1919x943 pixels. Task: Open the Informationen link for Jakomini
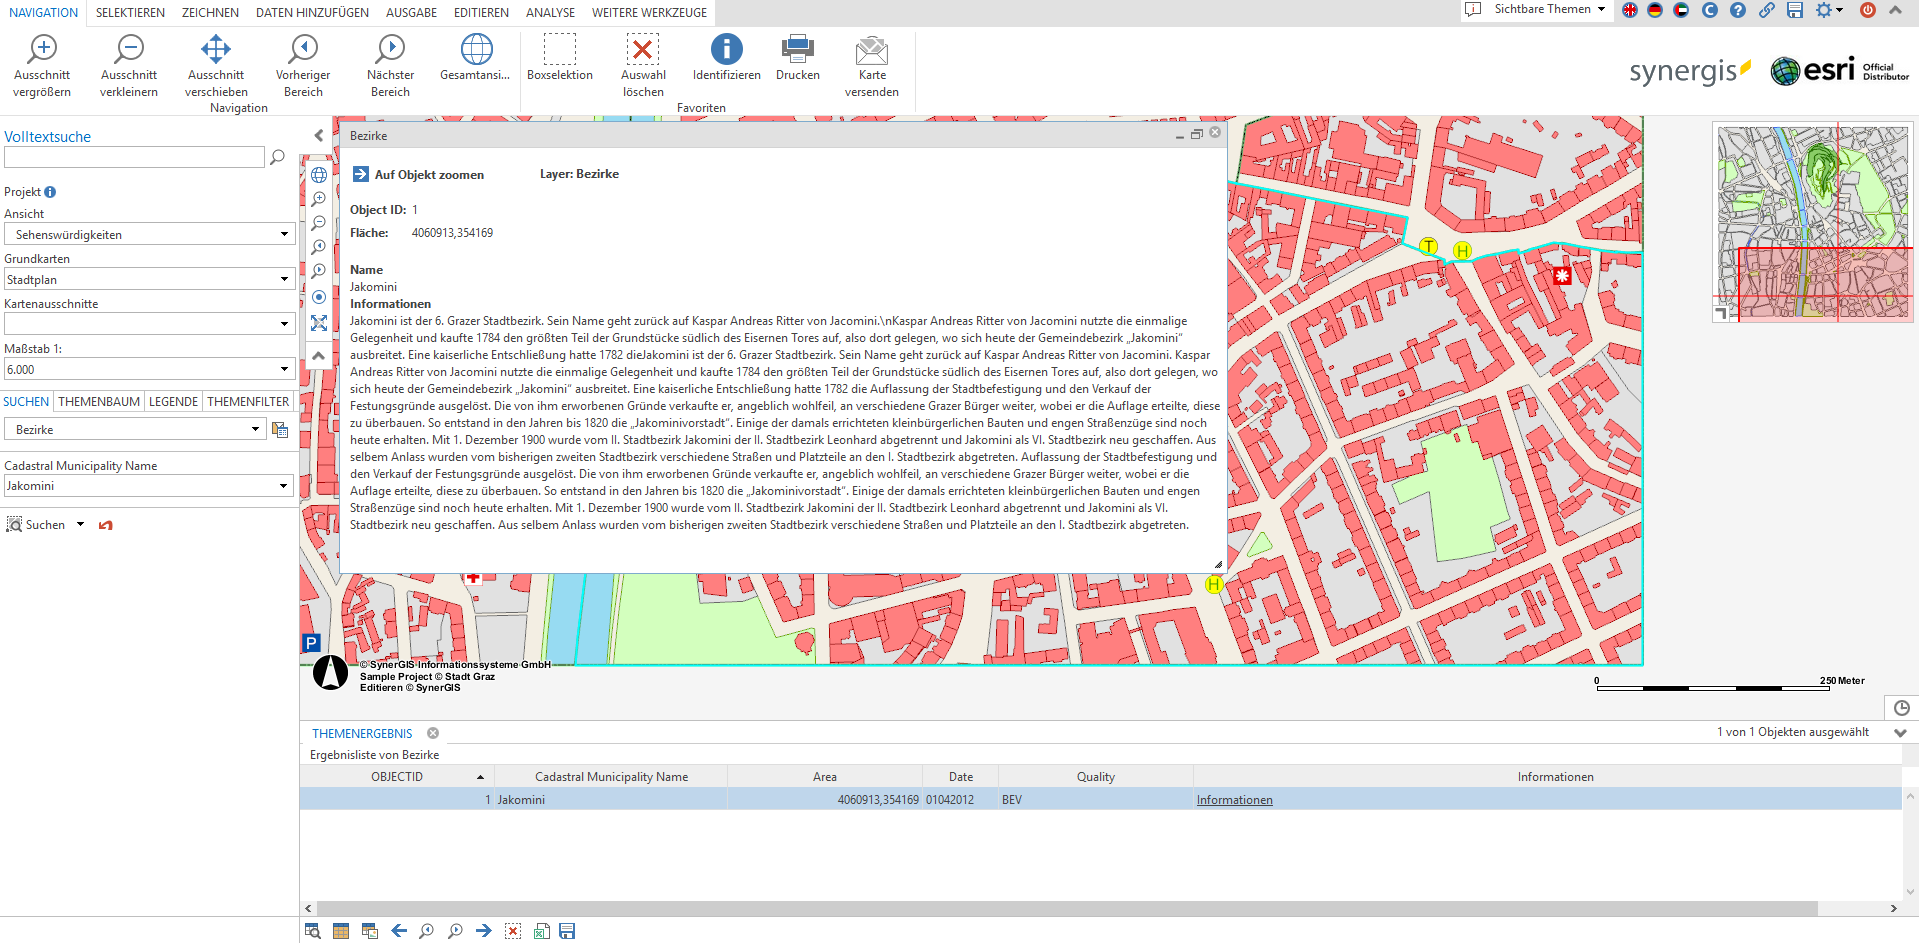click(x=1234, y=799)
